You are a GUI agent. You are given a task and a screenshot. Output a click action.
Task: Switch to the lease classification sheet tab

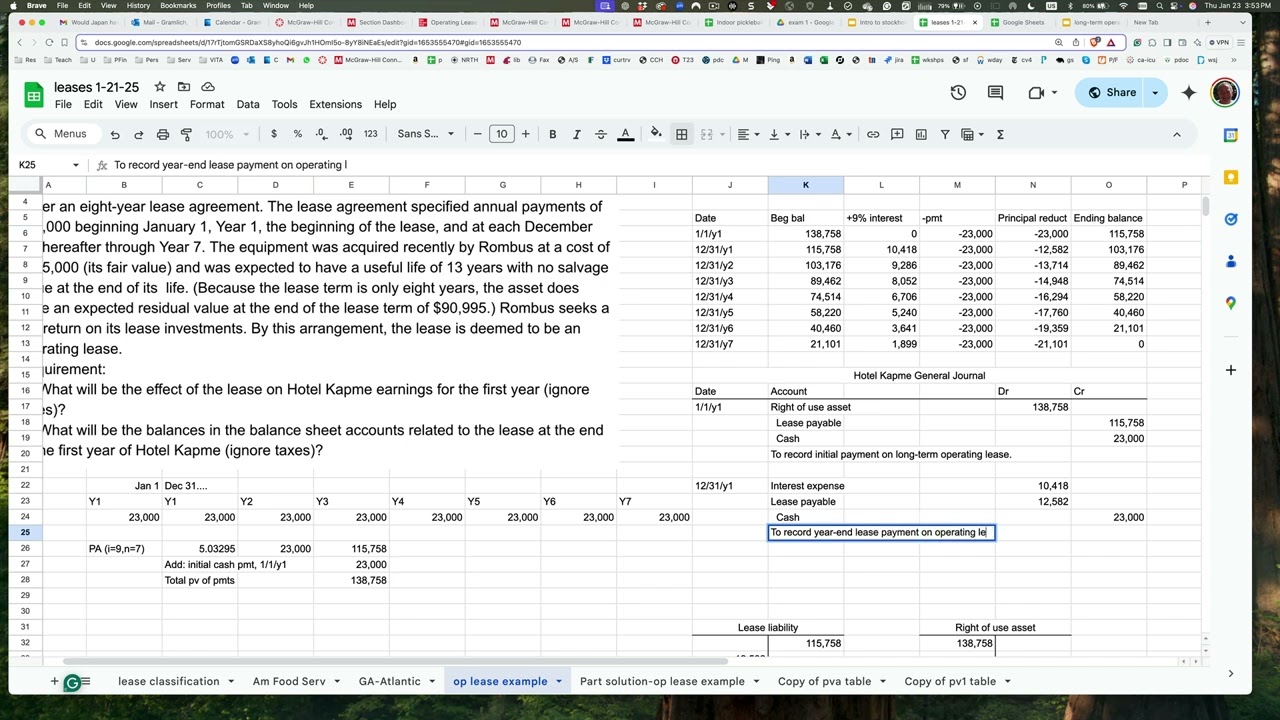[168, 681]
